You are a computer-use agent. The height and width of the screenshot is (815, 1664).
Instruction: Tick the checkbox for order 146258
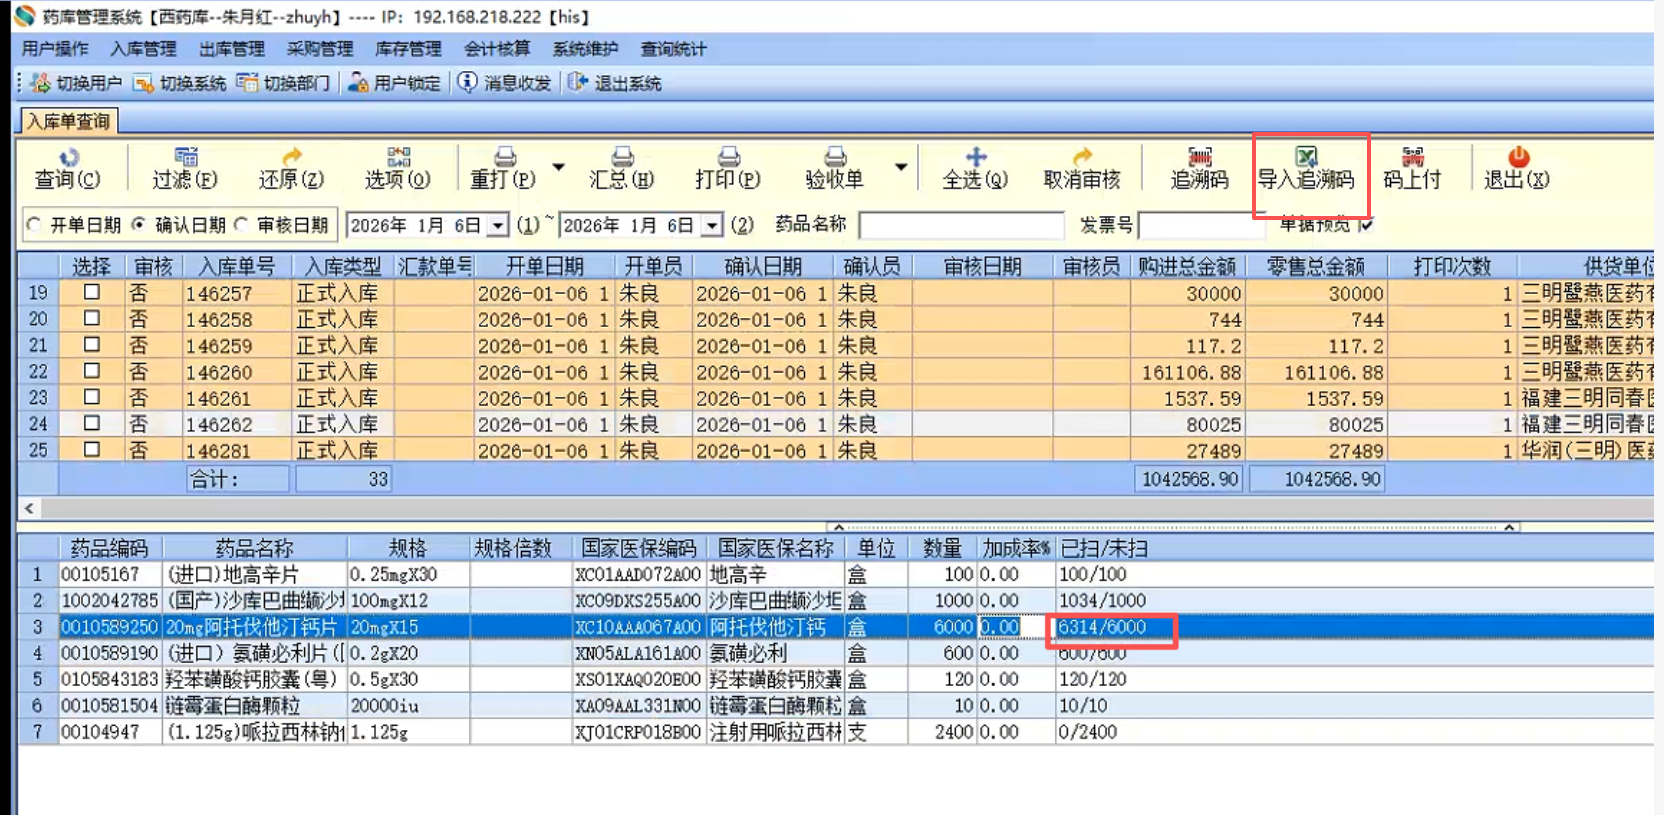point(91,318)
